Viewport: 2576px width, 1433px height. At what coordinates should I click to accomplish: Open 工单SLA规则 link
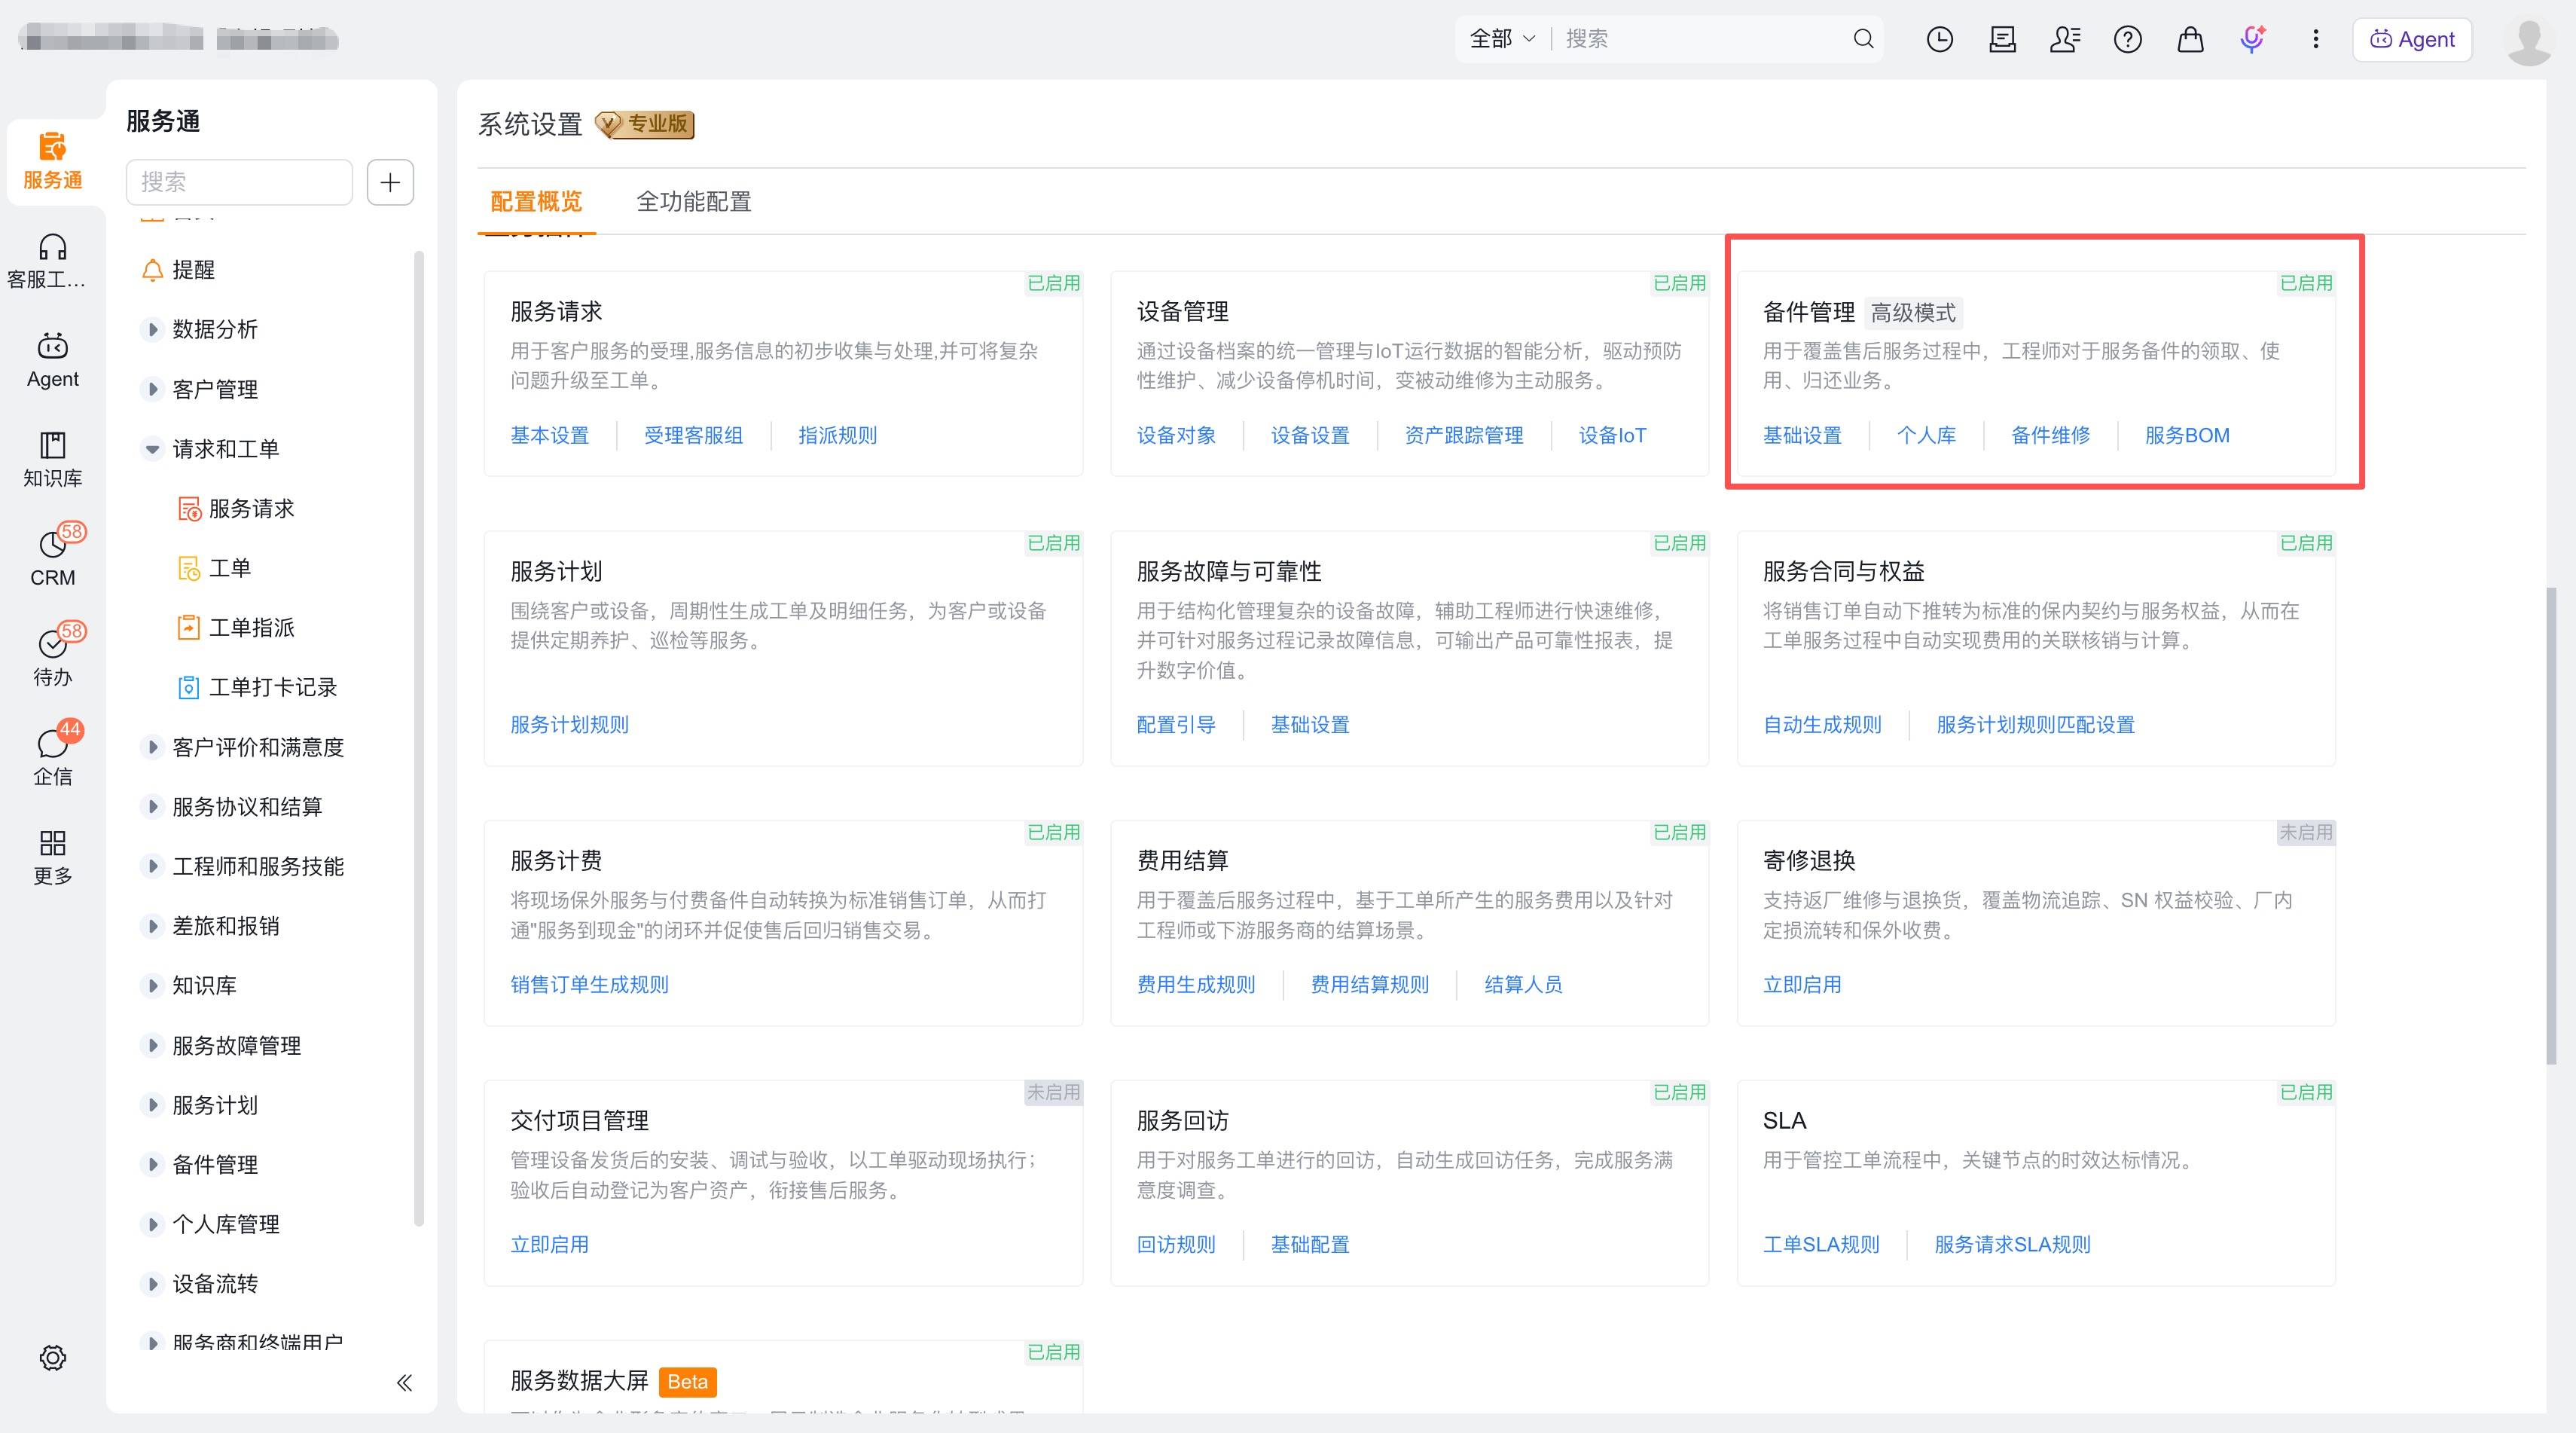coord(1820,1245)
